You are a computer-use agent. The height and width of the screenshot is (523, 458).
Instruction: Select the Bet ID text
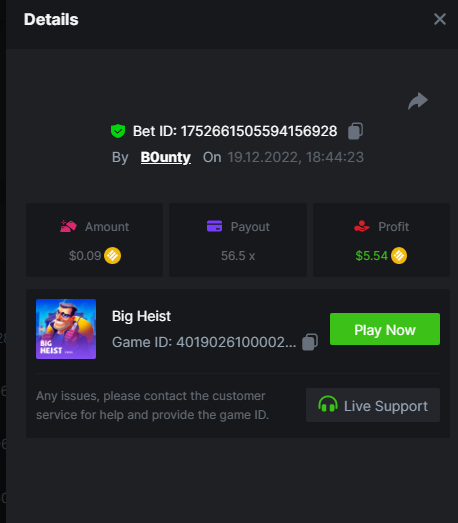[235, 131]
